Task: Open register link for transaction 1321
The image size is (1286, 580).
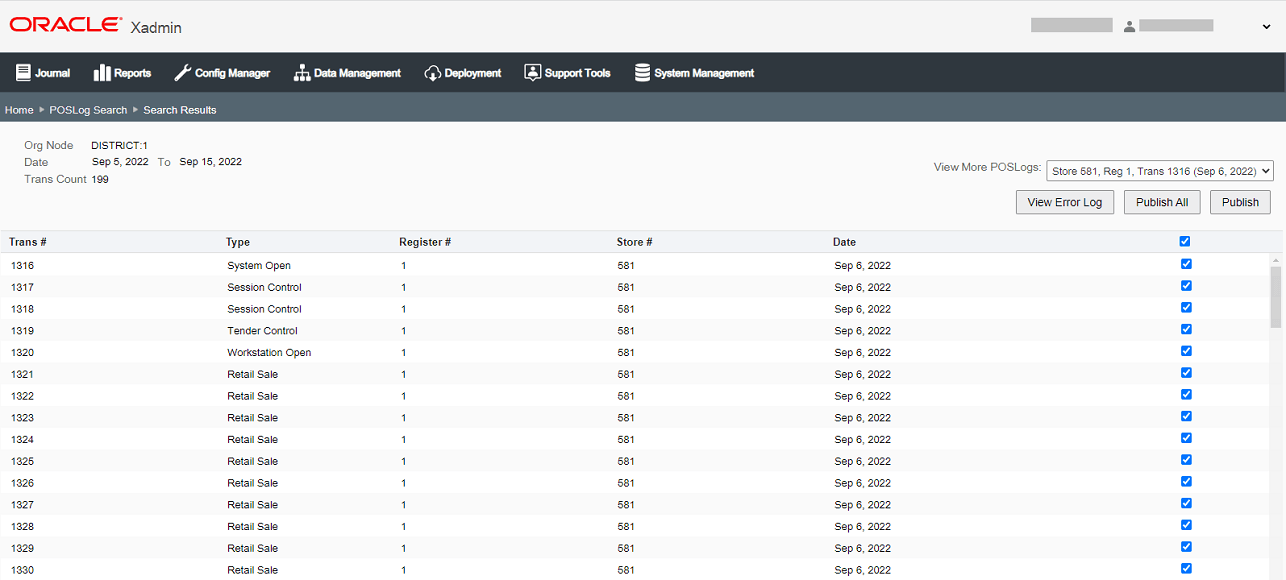Action: [404, 374]
